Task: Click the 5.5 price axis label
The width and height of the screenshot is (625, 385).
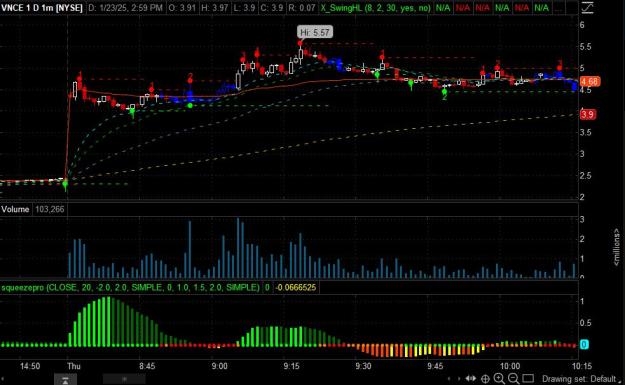Action: (586, 47)
